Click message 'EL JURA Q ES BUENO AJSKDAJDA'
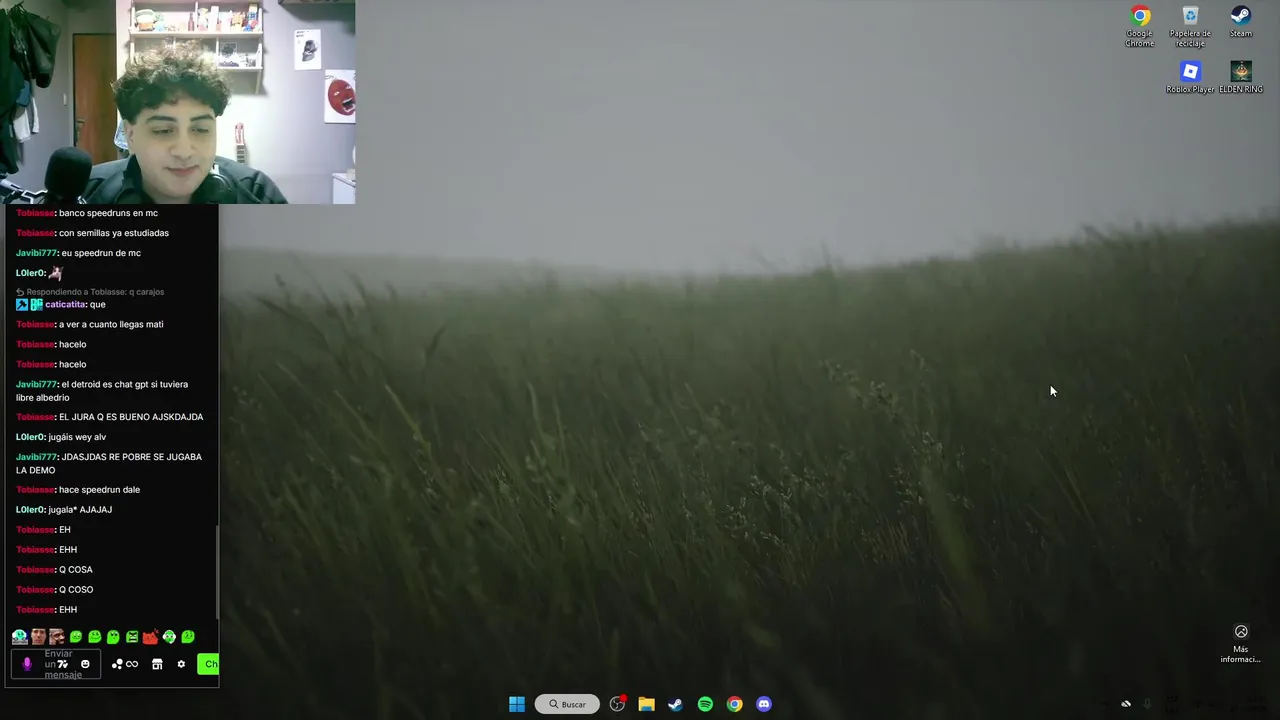Image resolution: width=1280 pixels, height=720 pixels. point(131,417)
